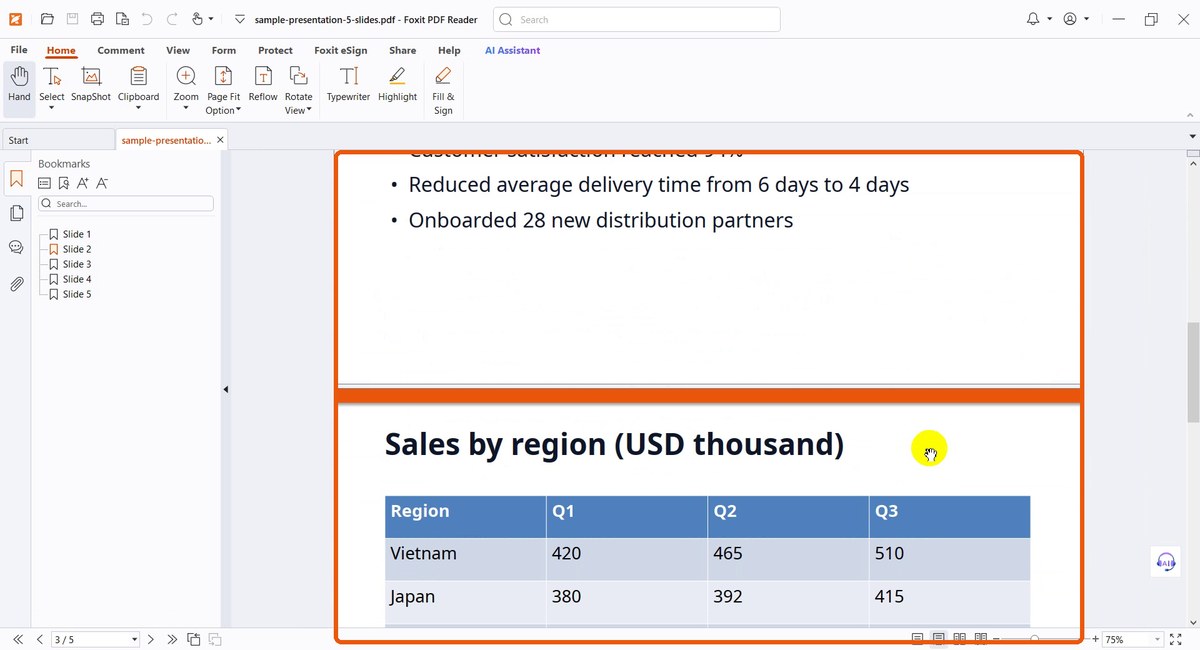Print the document using printer icon

(x=97, y=19)
